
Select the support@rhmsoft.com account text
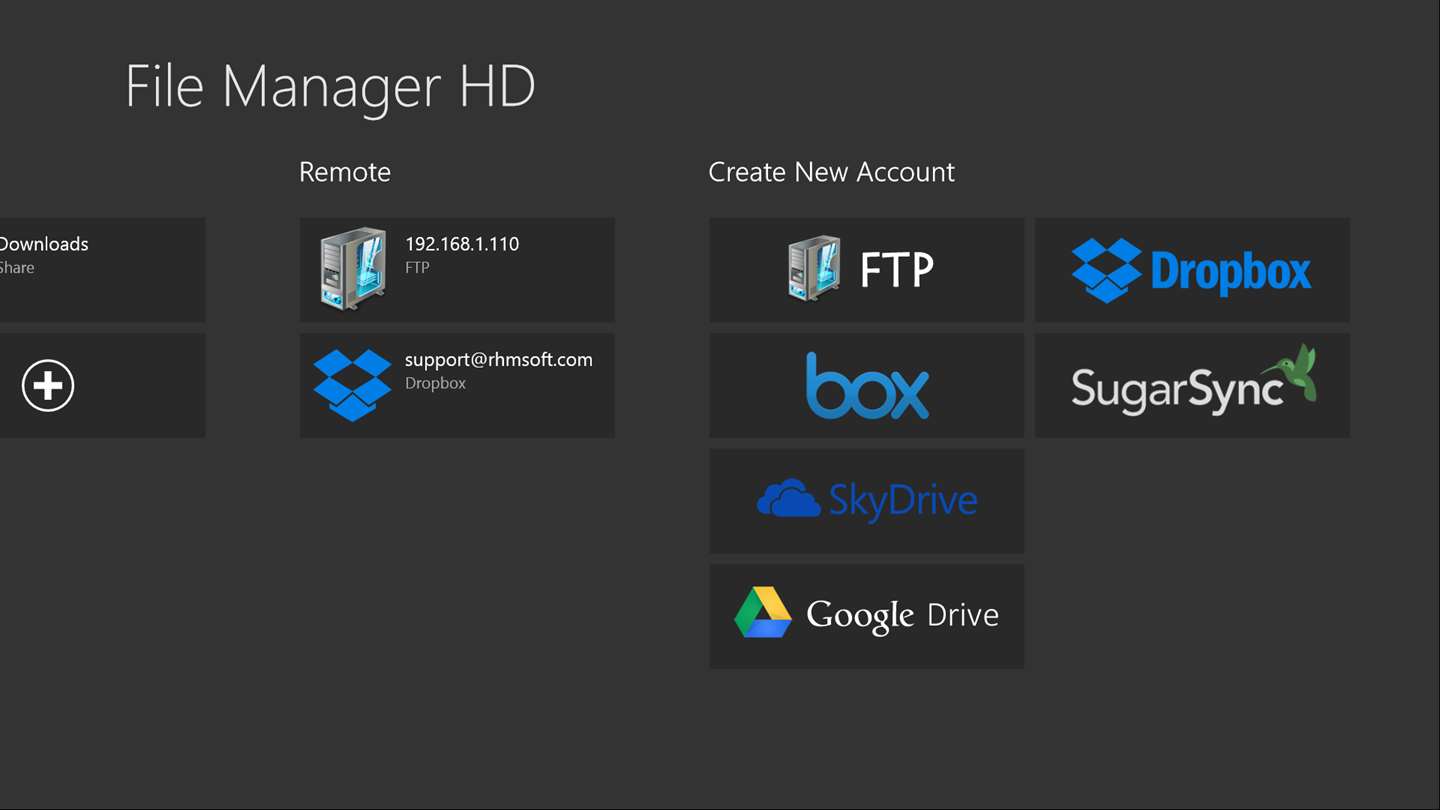tap(499, 360)
